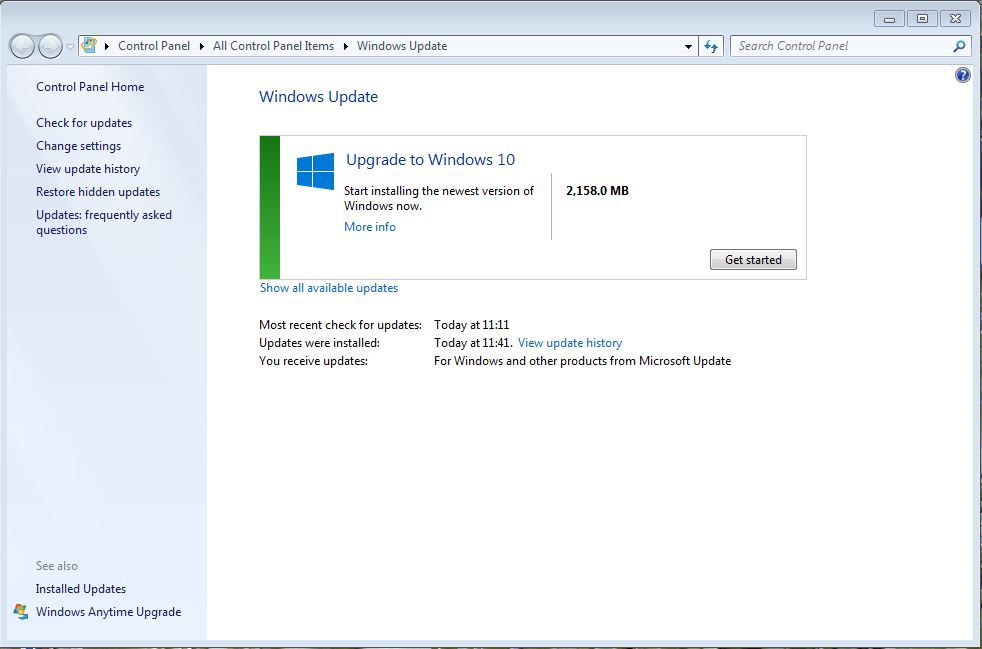Expand the arrow before Control Panel breadcrumb
This screenshot has height=649, width=982.
107,46
